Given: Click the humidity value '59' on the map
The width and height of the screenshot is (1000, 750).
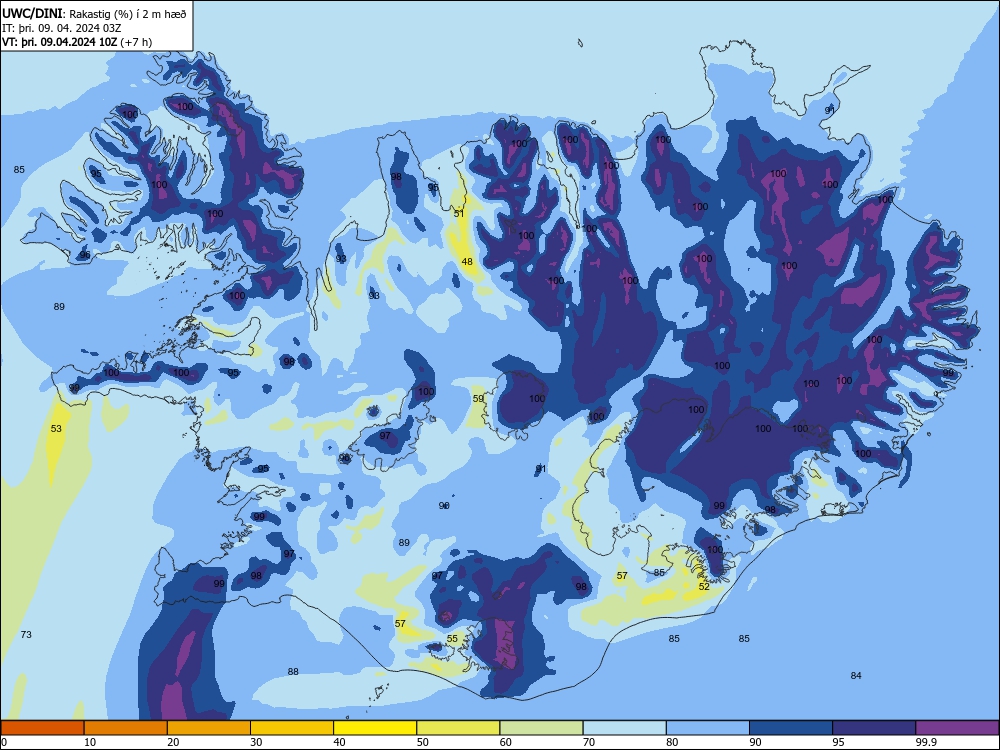Looking at the screenshot, I should [x=478, y=399].
